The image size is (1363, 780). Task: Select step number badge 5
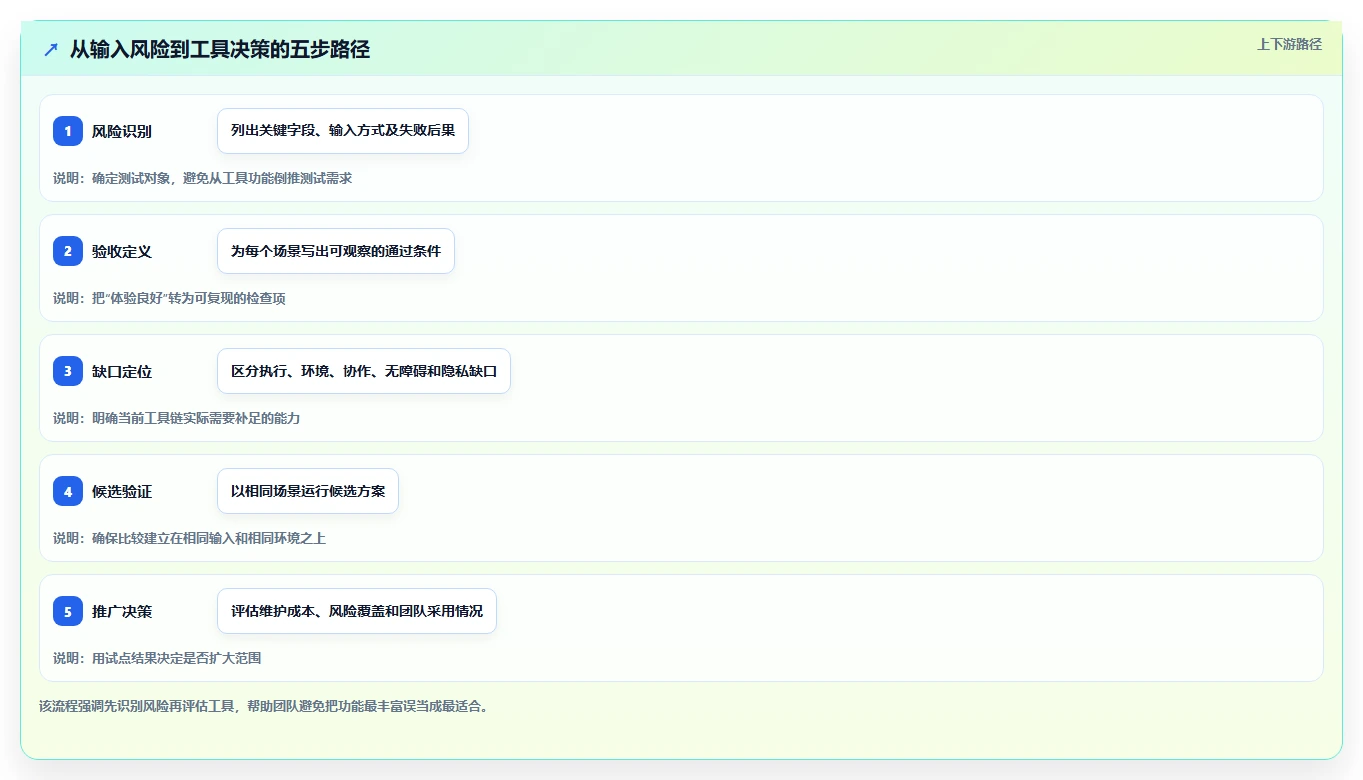(68, 611)
